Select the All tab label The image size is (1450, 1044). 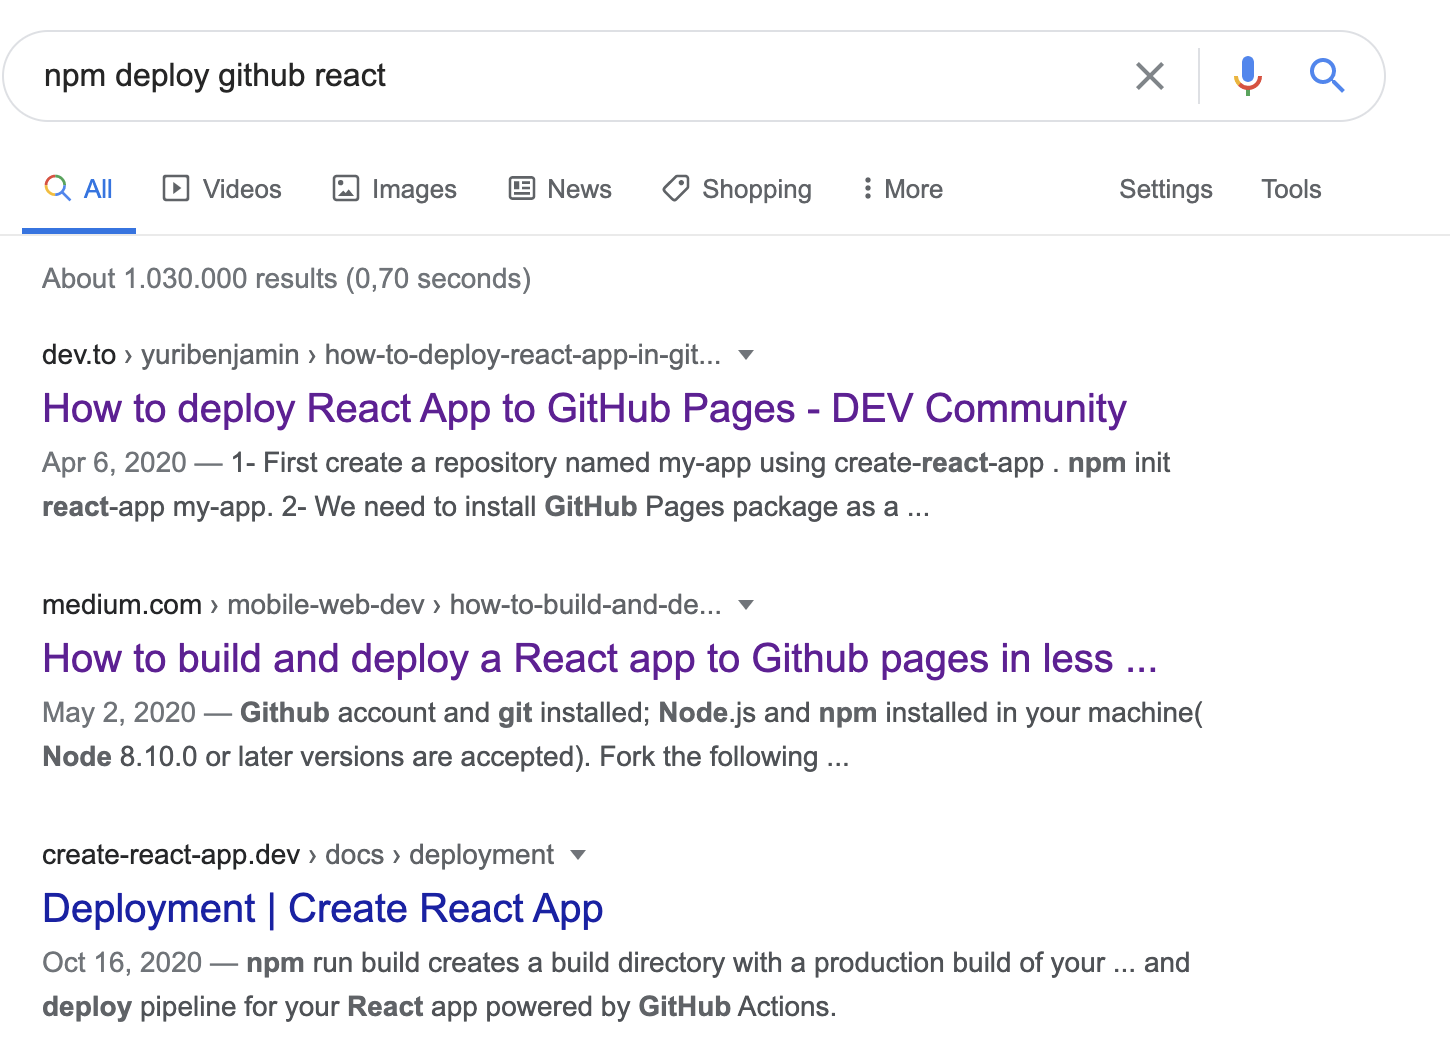[x=98, y=189]
